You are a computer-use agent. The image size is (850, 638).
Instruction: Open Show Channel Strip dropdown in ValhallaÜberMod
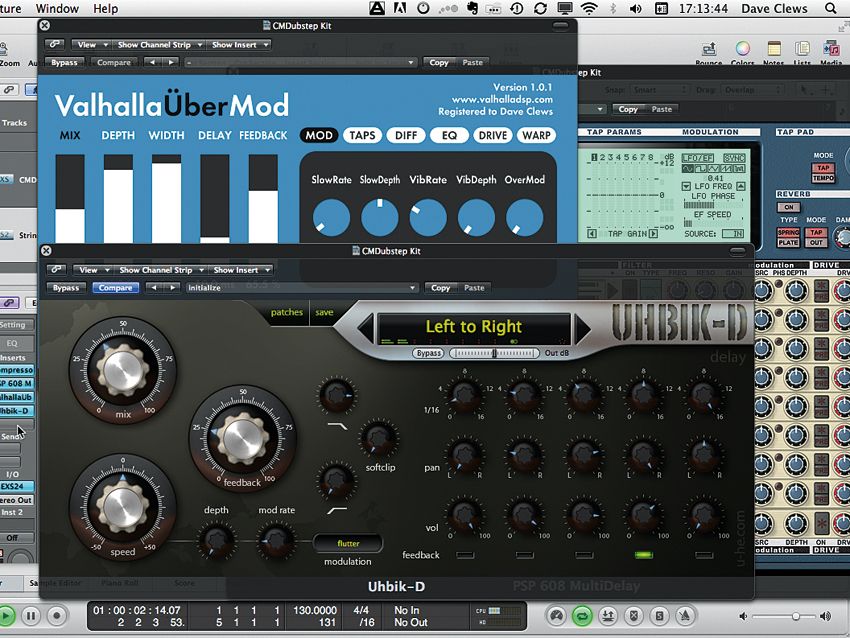point(159,44)
